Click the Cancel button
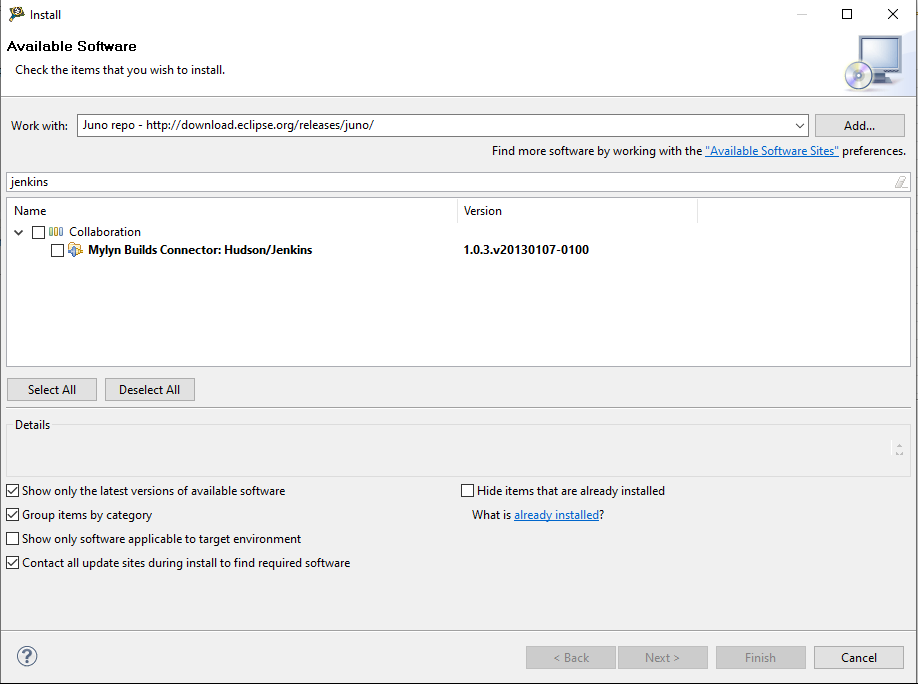Viewport: 918px width, 684px height. click(859, 658)
